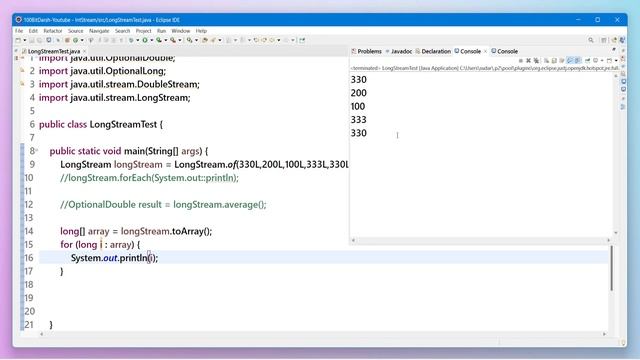Screen dimensions: 640x360
Task: Open the Window menu
Action: pyautogui.click(x=181, y=31)
